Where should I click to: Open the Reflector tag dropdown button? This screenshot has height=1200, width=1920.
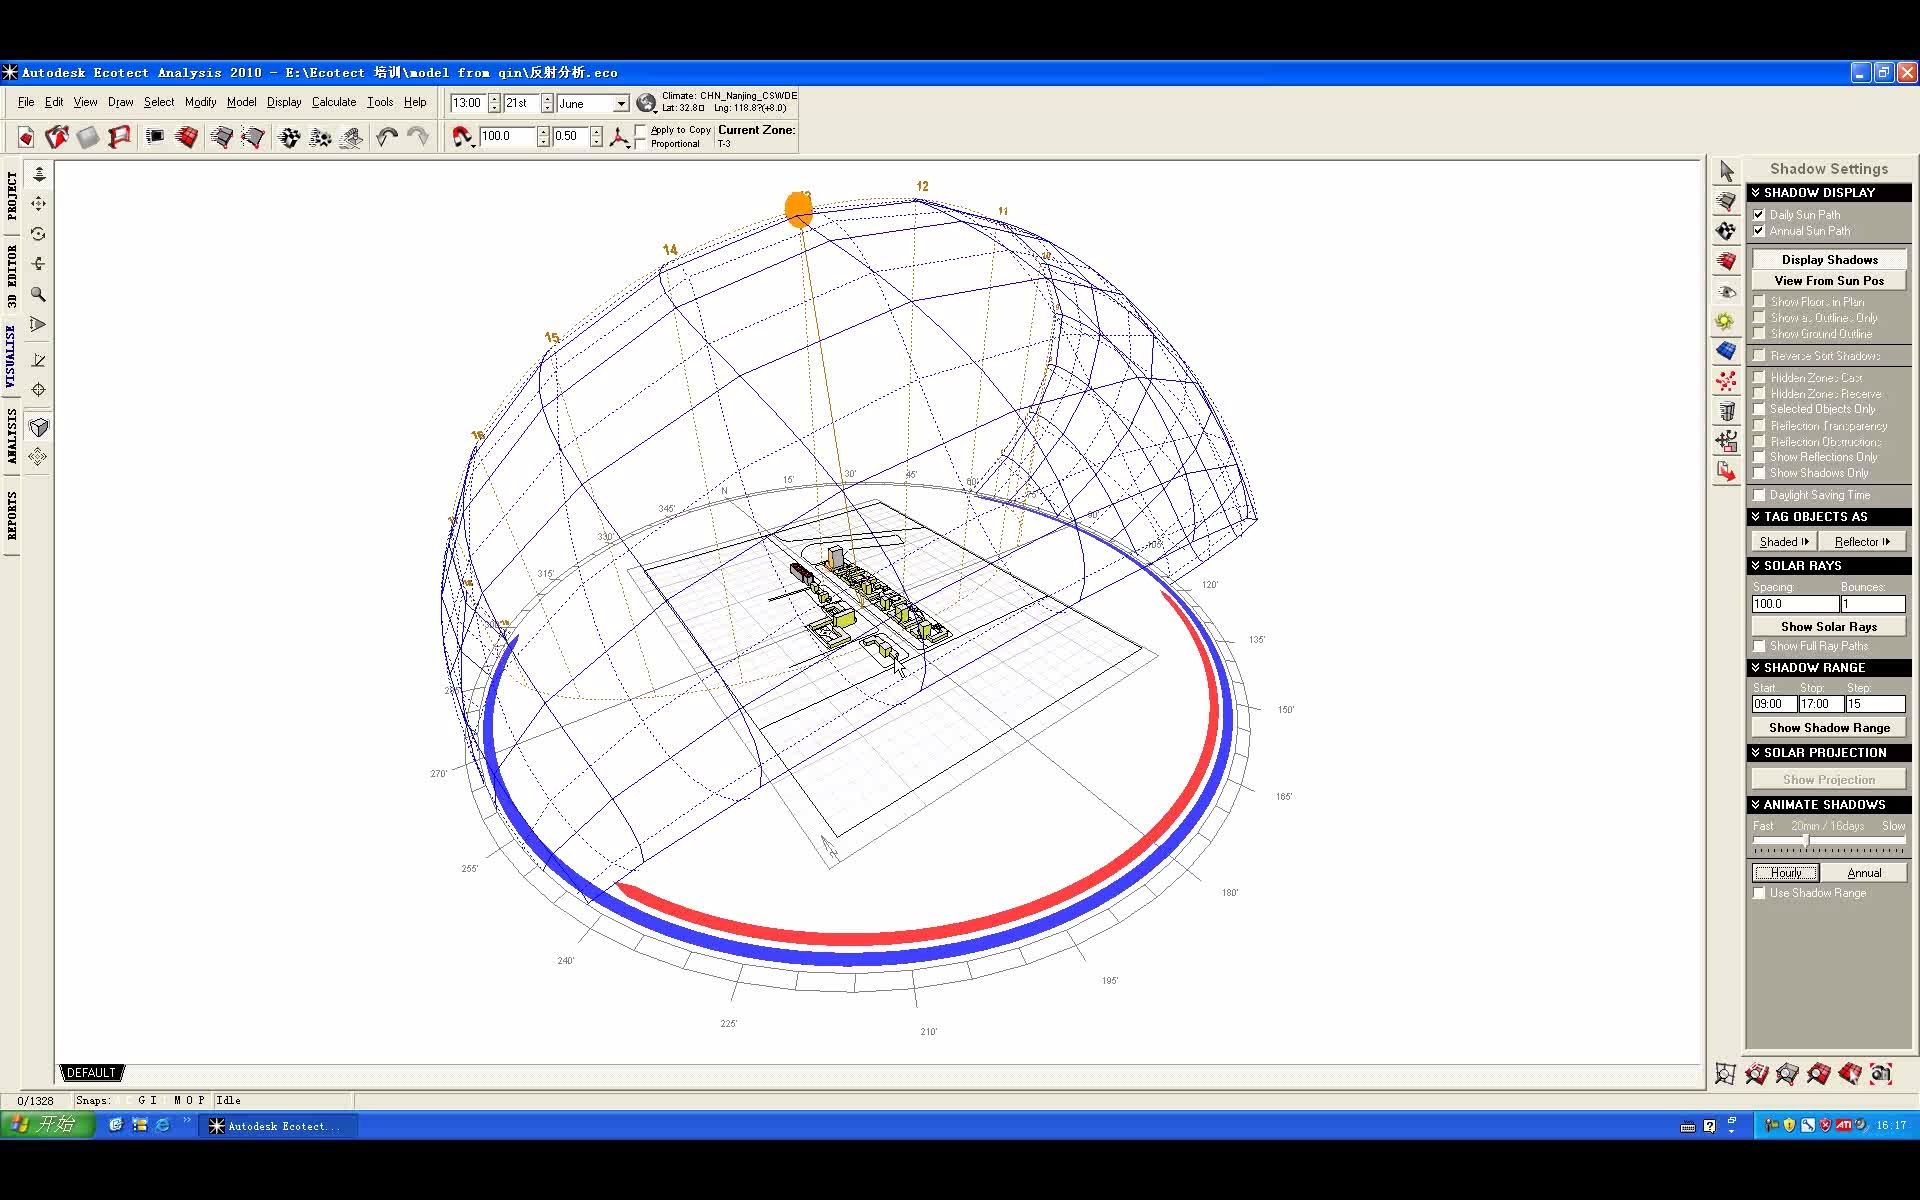tap(1862, 541)
